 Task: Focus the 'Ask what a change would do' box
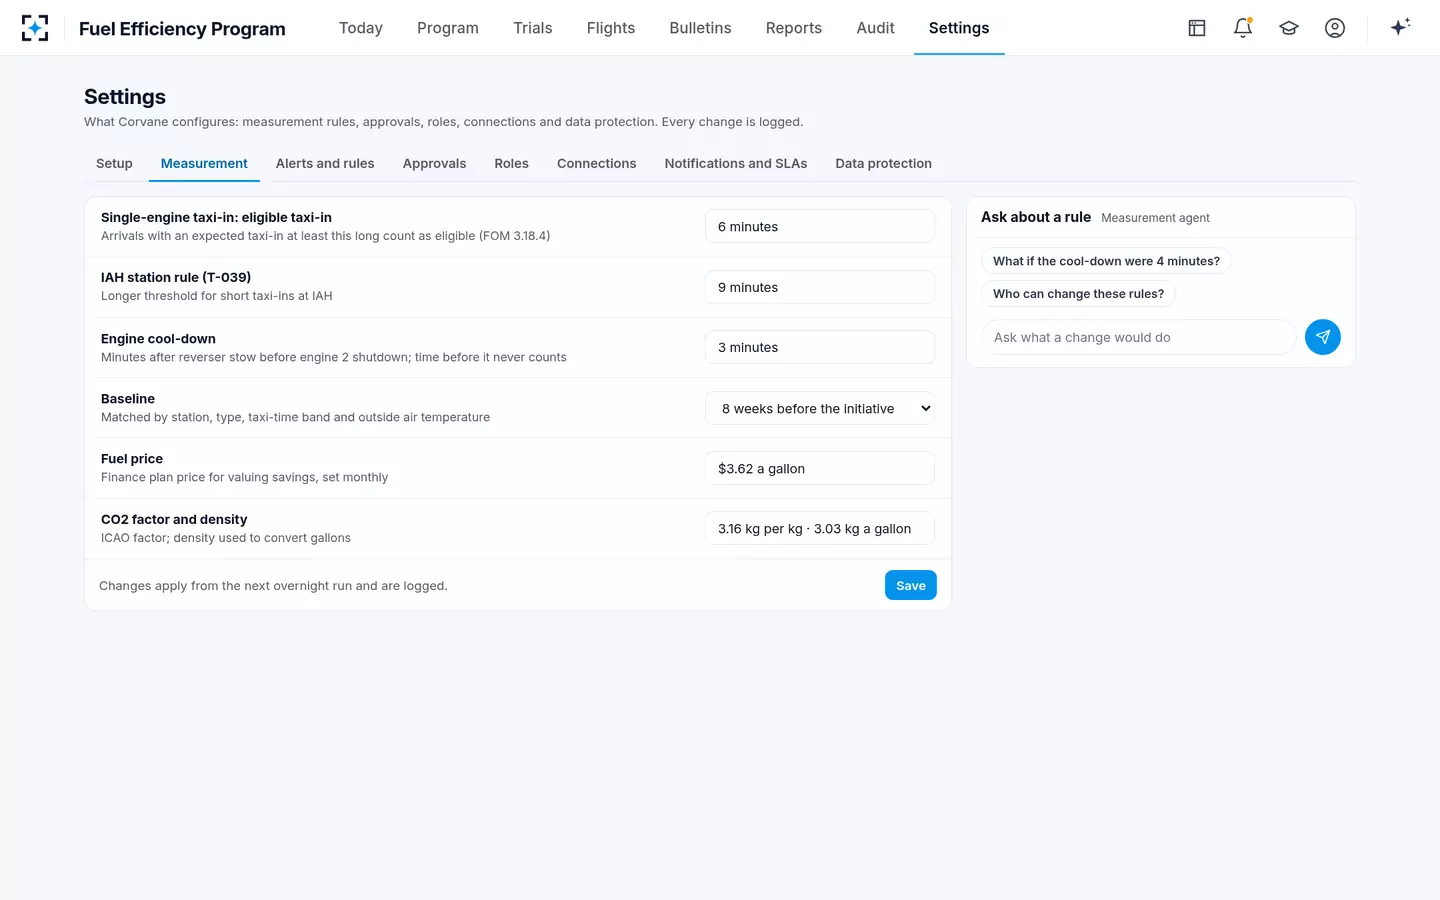(x=1138, y=337)
